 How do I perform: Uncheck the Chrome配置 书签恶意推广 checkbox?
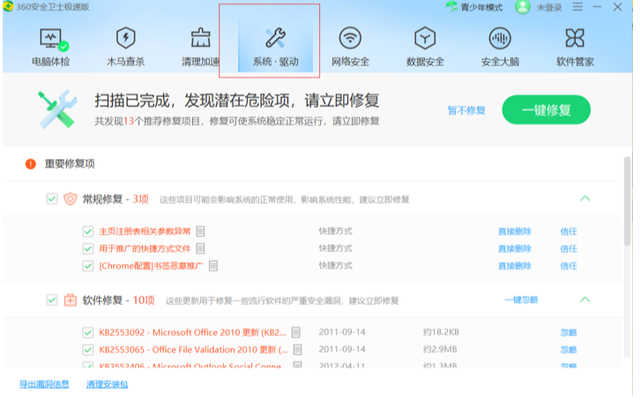click(x=88, y=266)
